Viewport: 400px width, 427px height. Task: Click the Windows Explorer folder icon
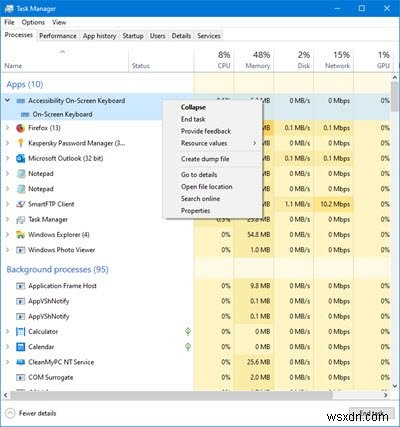tap(21, 235)
